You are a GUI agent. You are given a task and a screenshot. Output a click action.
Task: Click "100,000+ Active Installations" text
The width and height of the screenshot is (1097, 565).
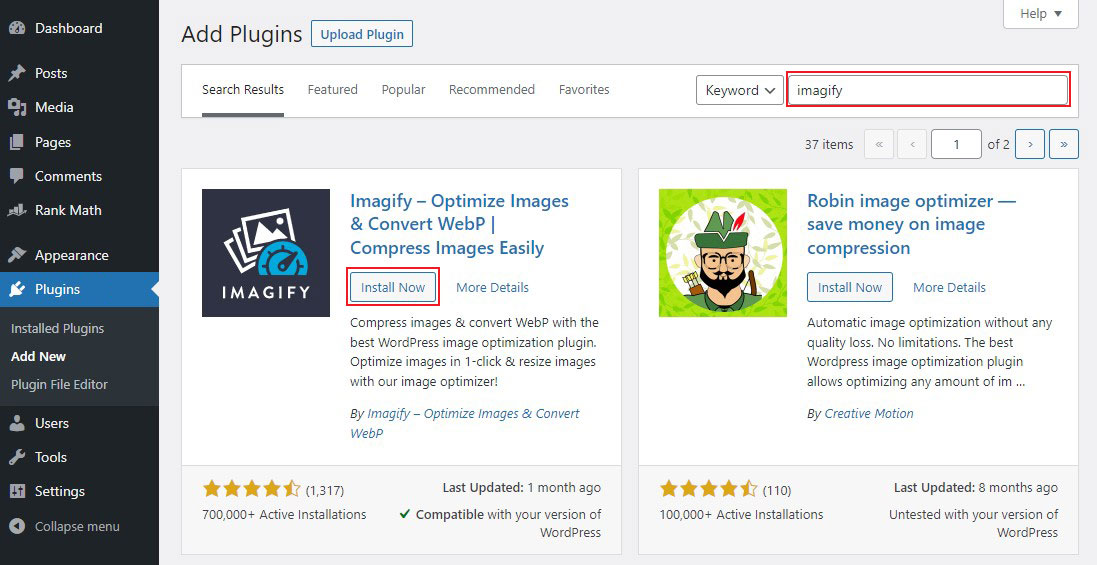(742, 514)
